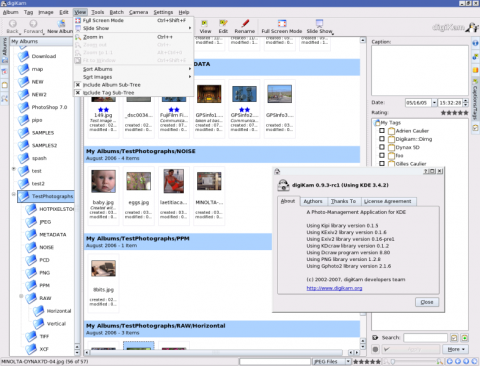Click the Full Screen Mode toolbar icon
480x366 pixels.
click(282, 23)
